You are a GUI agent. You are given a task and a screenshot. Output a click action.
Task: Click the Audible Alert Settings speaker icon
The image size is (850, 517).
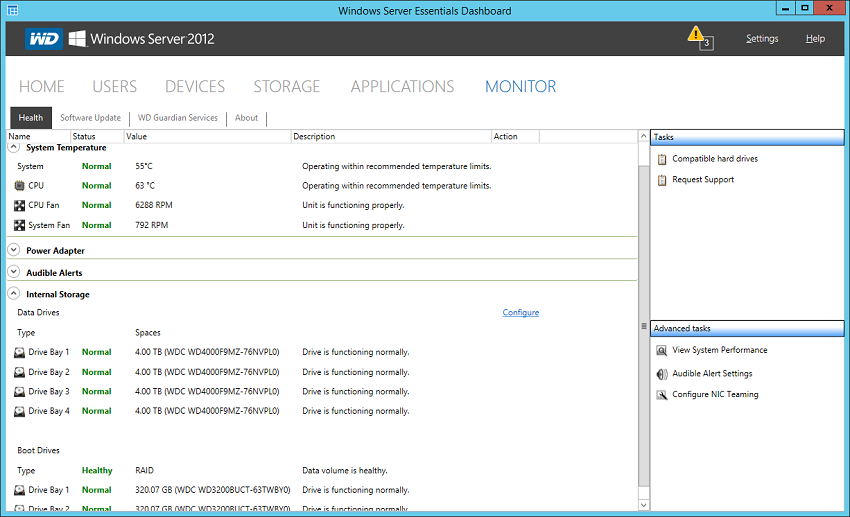(662, 374)
